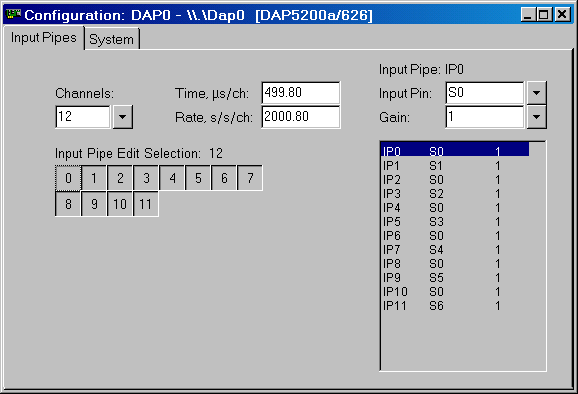Viewport: 578px width, 394px height.
Task: Toggle input pipe button 0
Action: tap(68, 178)
